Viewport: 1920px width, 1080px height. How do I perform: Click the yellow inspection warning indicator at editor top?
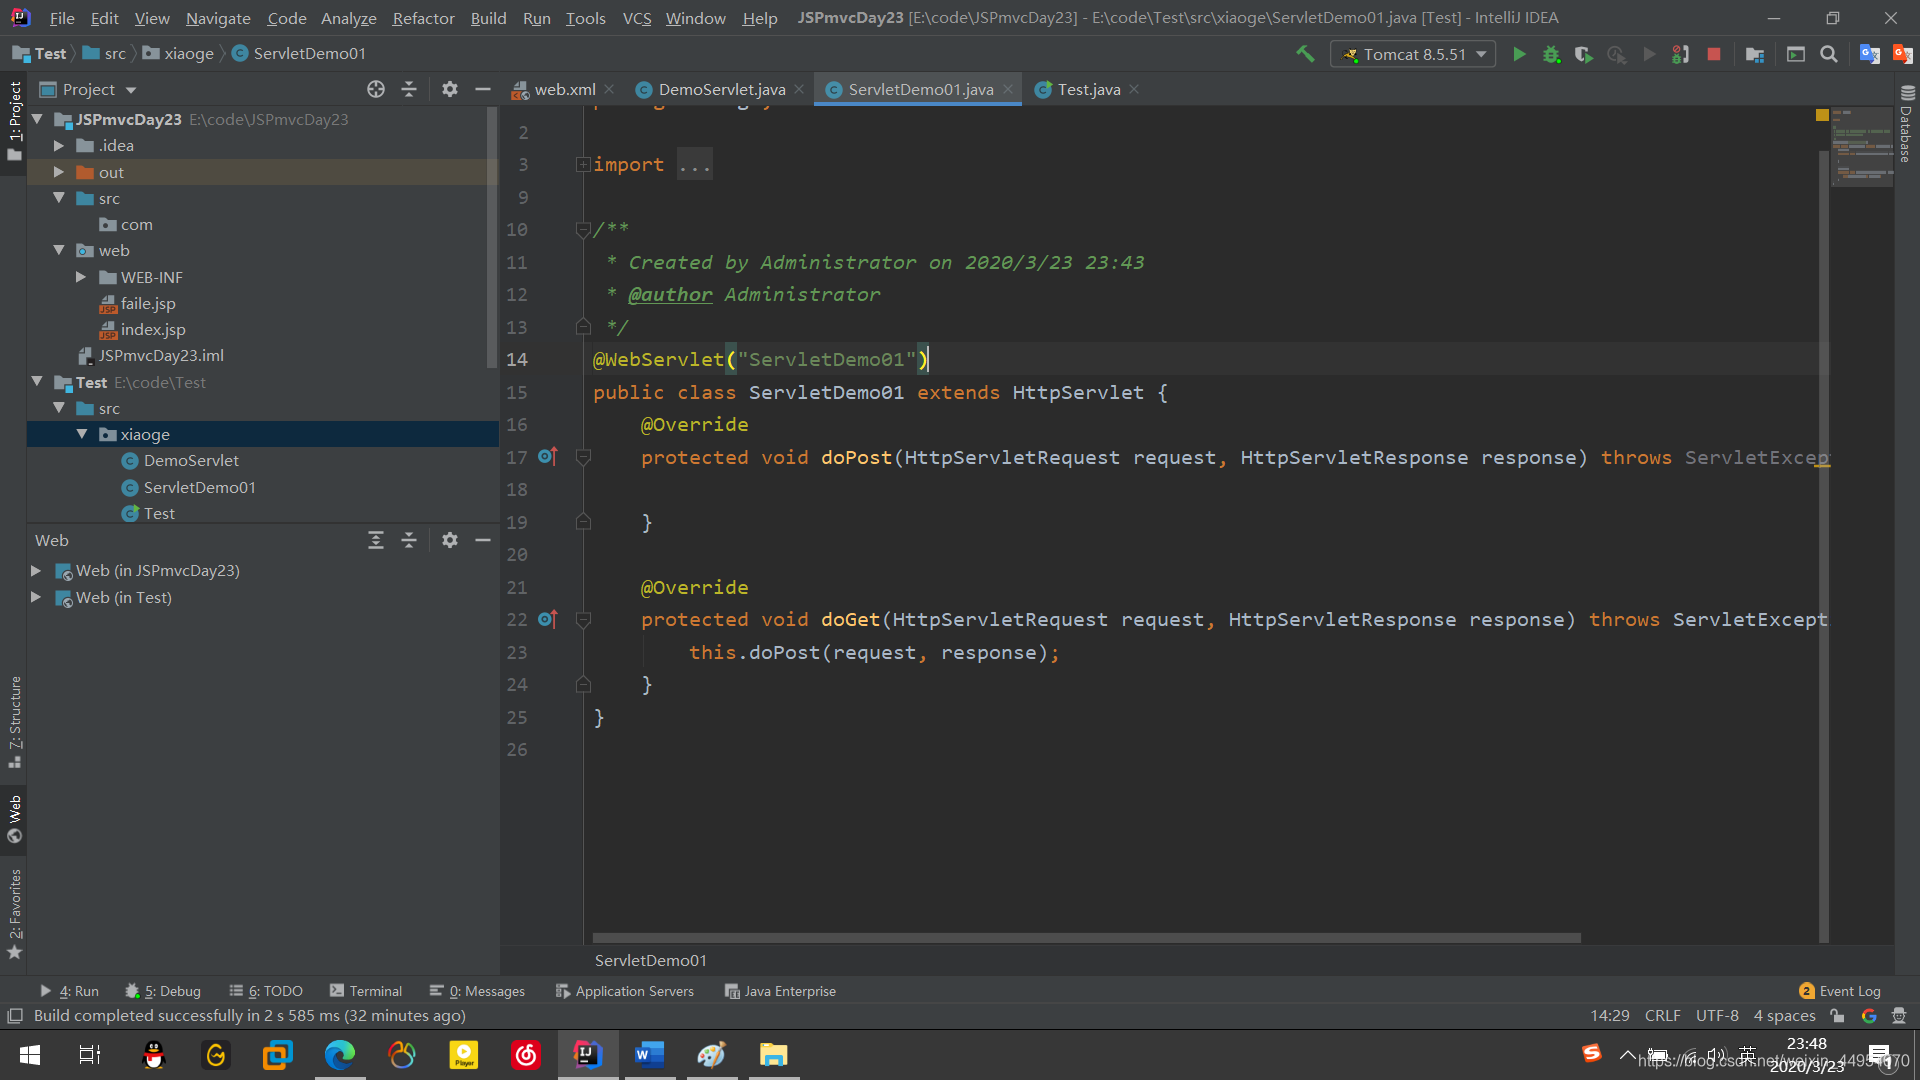pyautogui.click(x=1822, y=115)
